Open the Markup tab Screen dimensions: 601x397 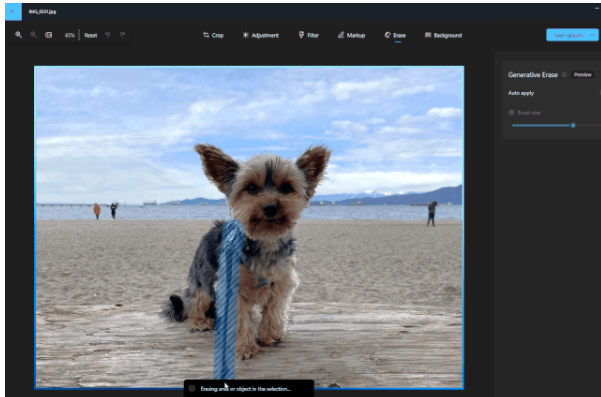[x=351, y=35]
